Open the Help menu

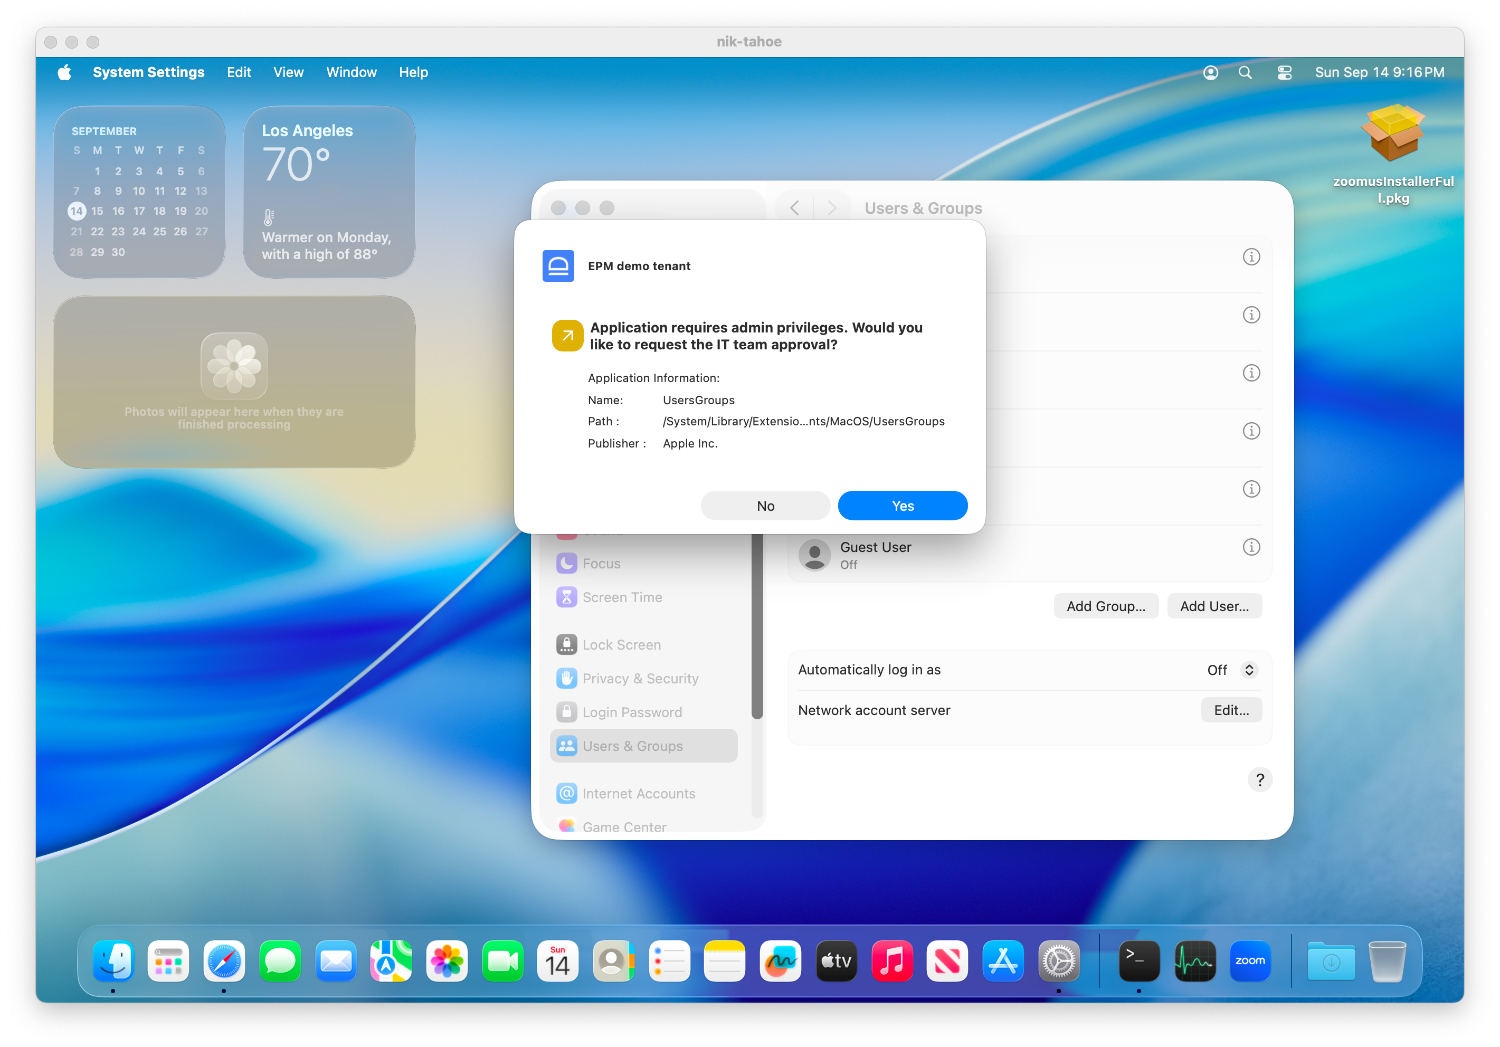coord(413,72)
